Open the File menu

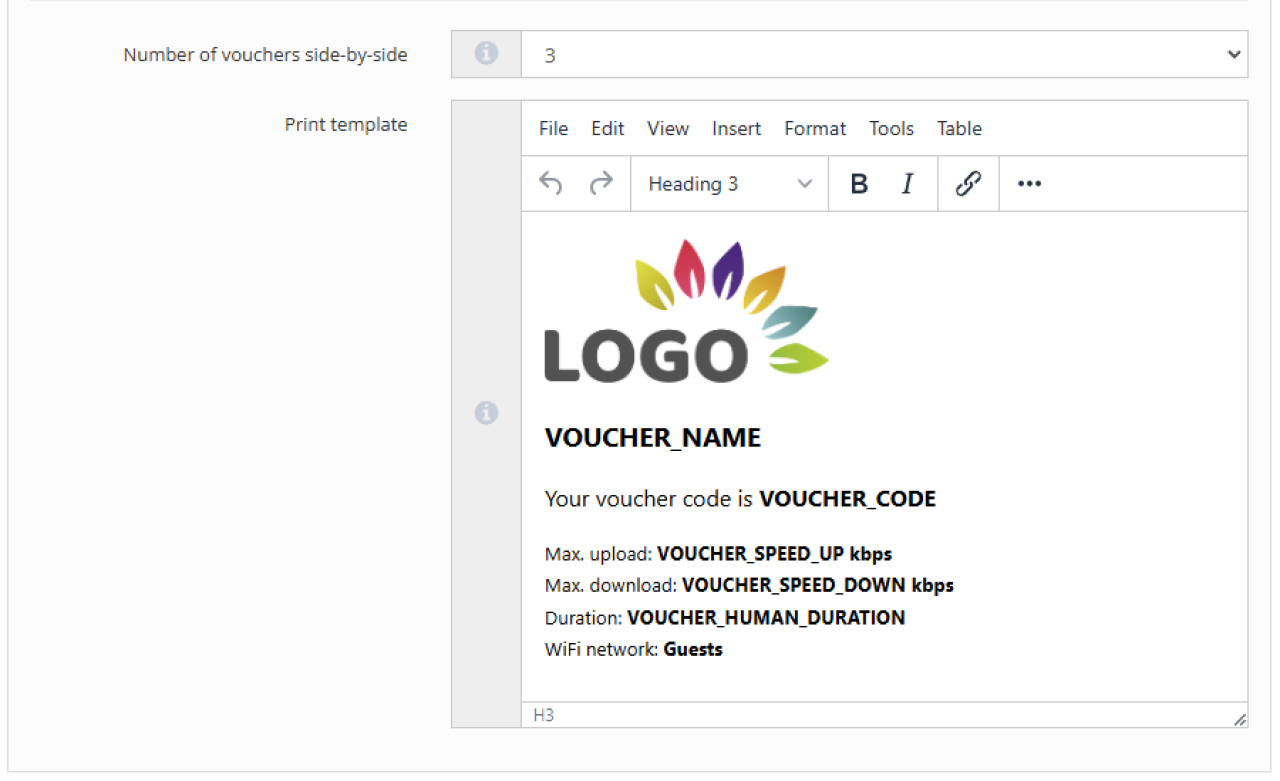tap(553, 129)
